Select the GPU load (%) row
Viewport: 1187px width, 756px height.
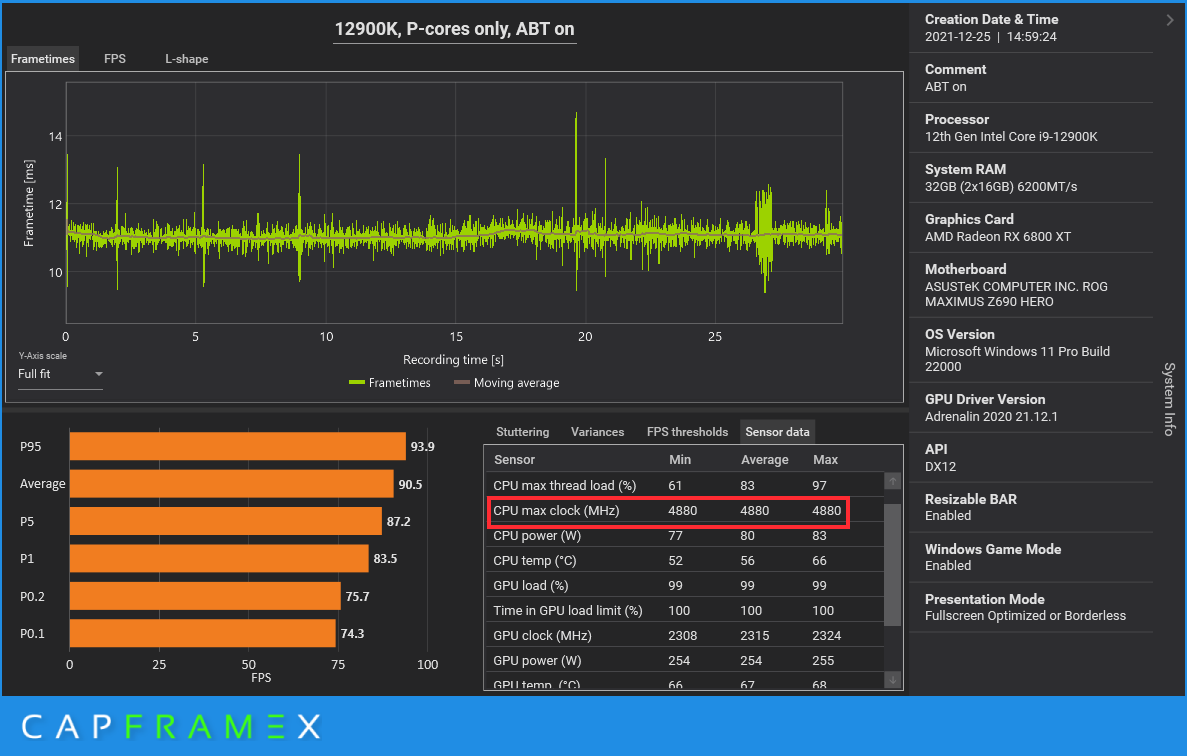[x=684, y=585]
